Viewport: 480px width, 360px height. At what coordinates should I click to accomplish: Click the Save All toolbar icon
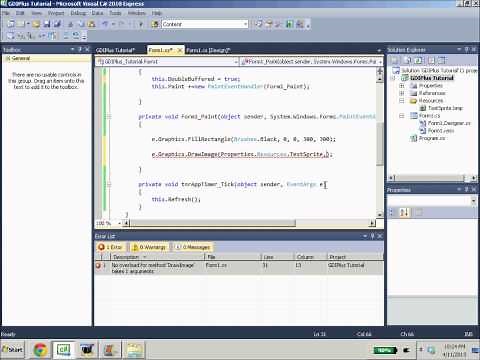(58, 24)
